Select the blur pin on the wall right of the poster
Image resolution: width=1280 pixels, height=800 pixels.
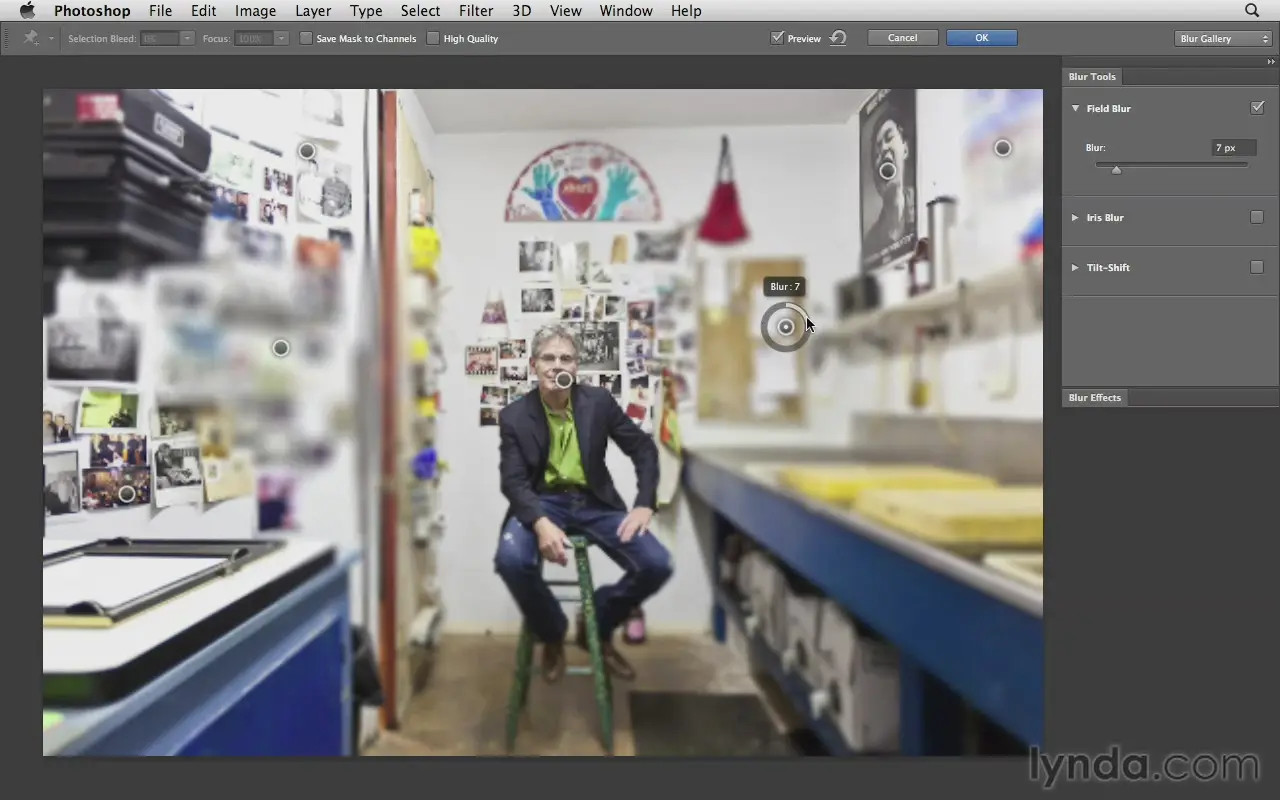(1002, 148)
